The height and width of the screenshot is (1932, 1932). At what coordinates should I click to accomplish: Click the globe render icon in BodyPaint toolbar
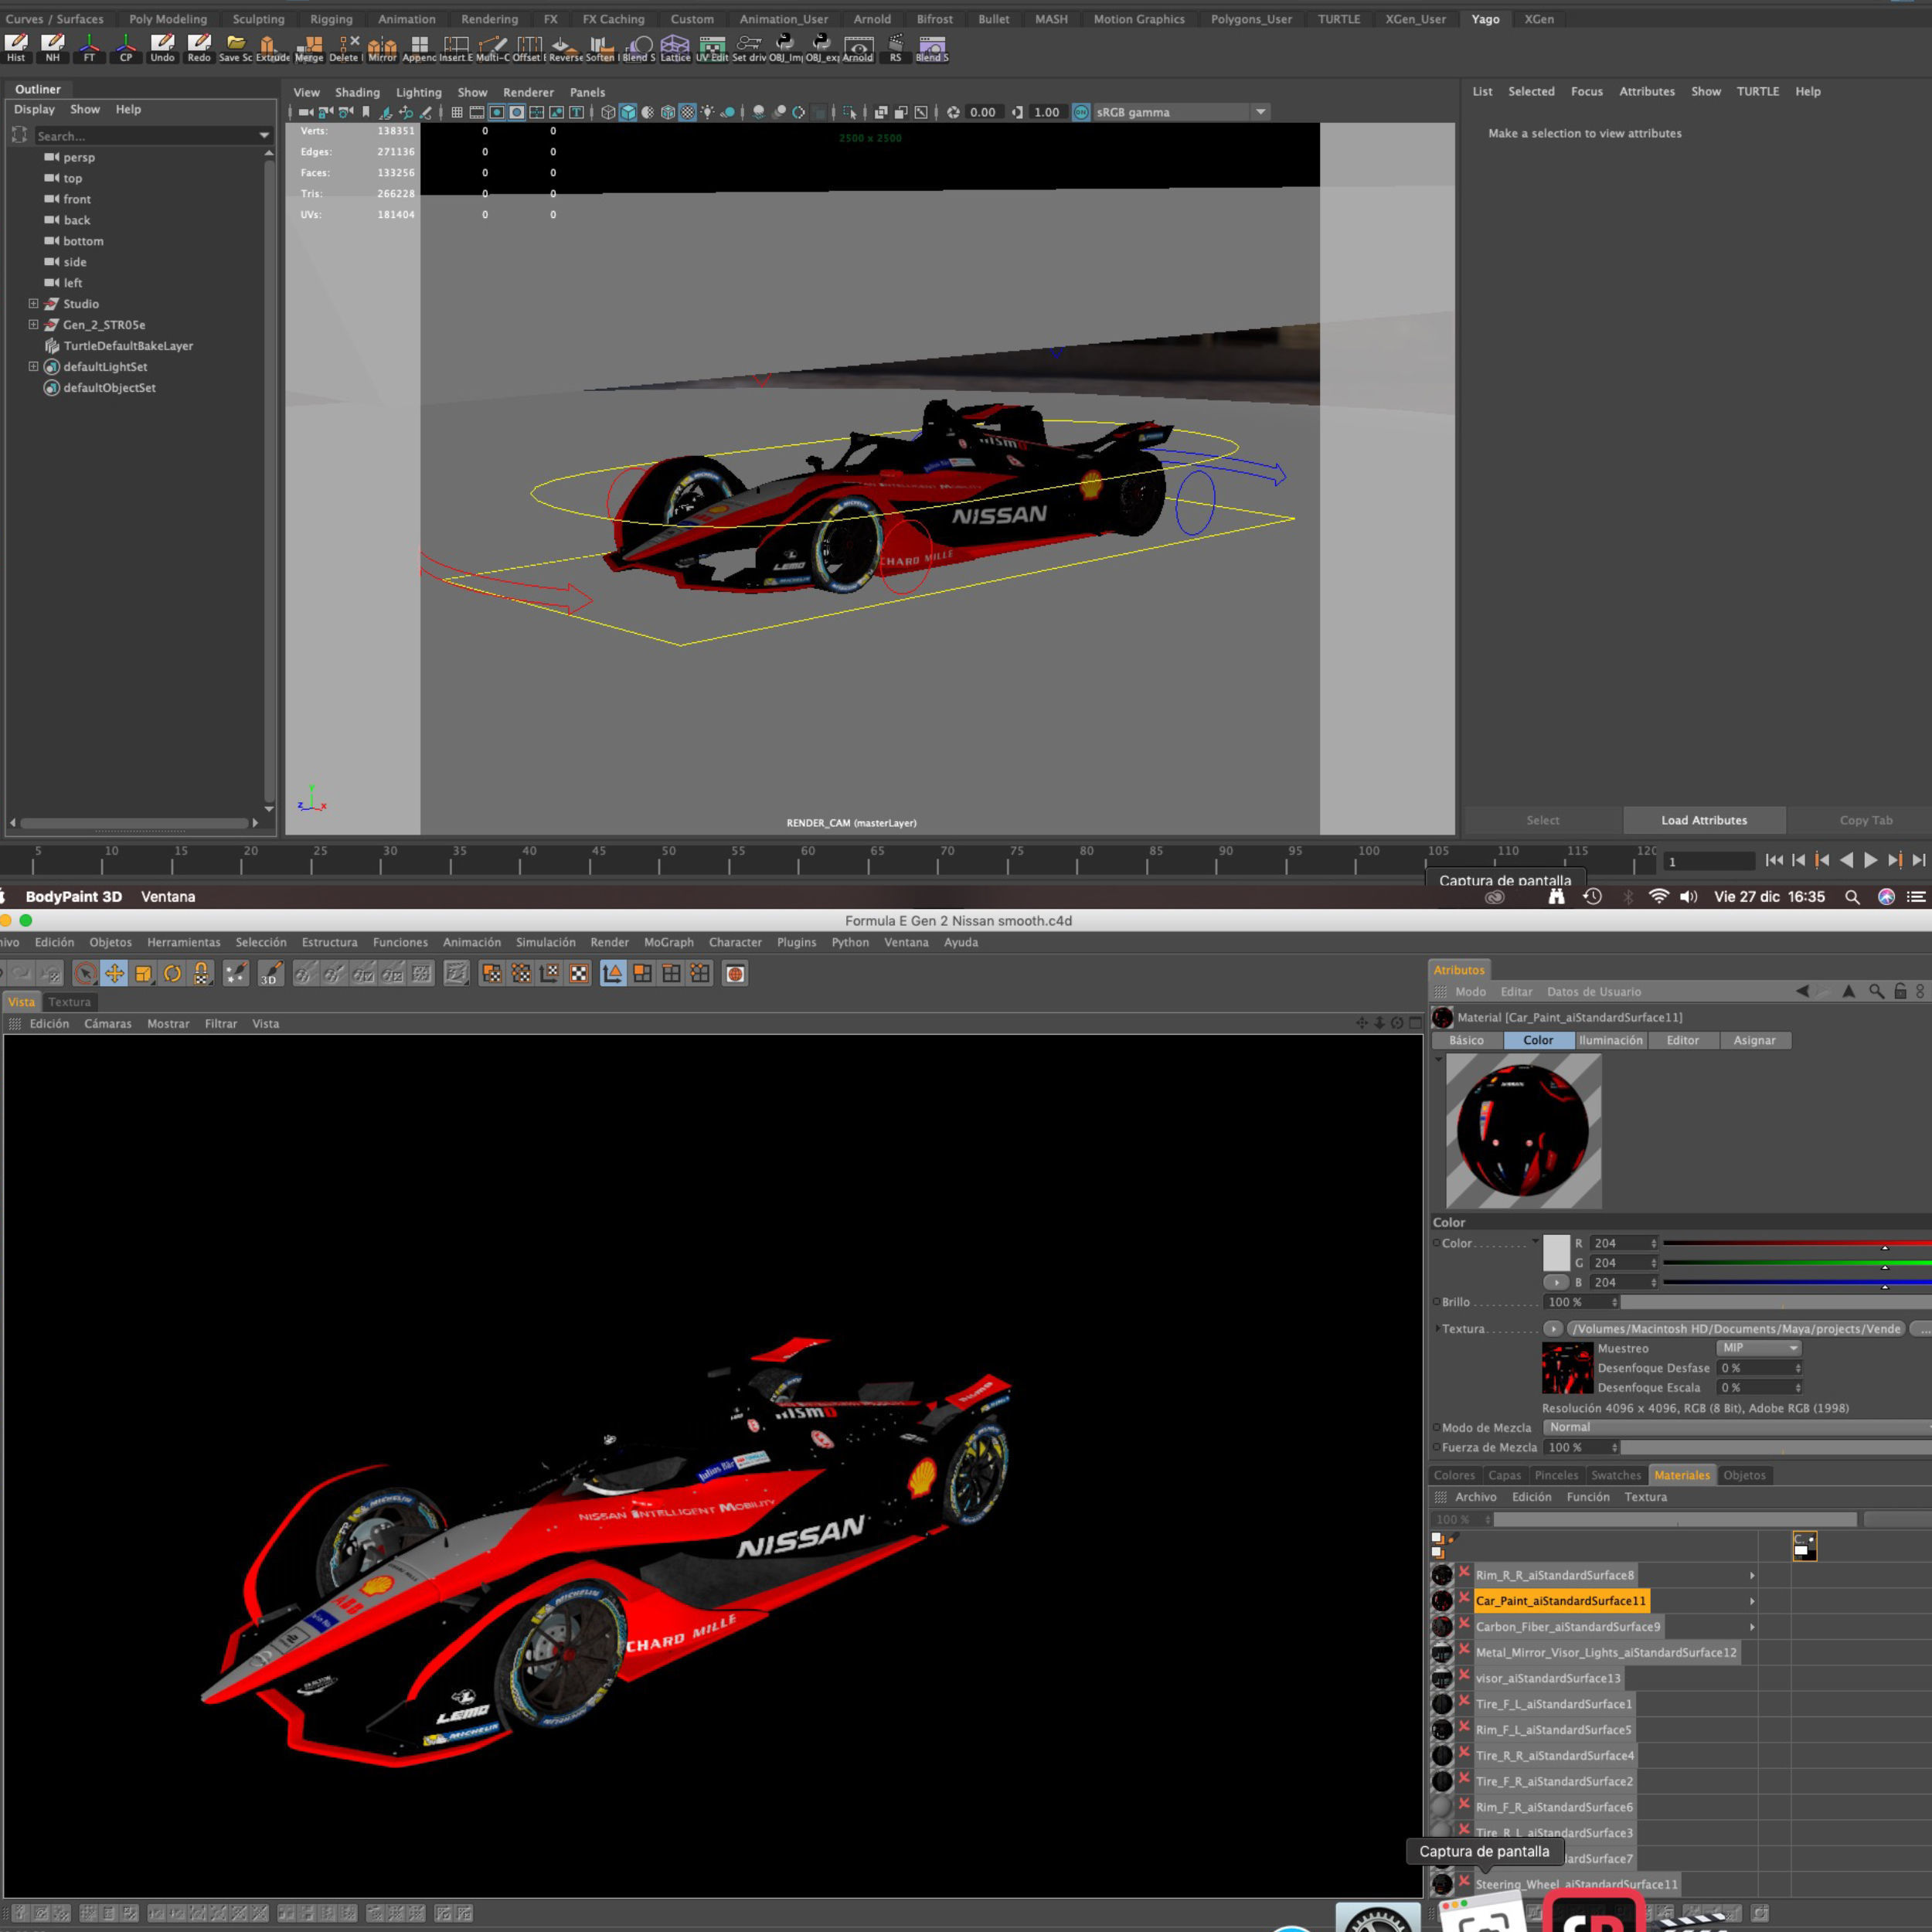(735, 974)
